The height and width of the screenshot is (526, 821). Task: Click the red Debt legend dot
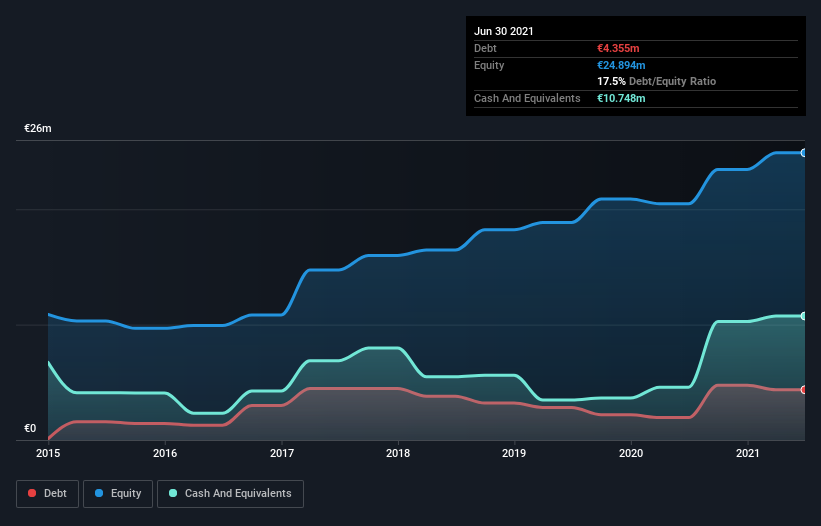coord(32,493)
